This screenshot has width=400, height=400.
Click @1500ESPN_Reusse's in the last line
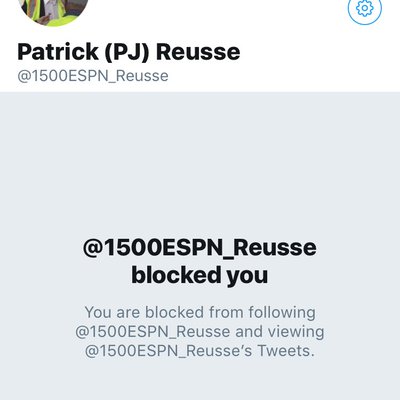click(x=168, y=351)
